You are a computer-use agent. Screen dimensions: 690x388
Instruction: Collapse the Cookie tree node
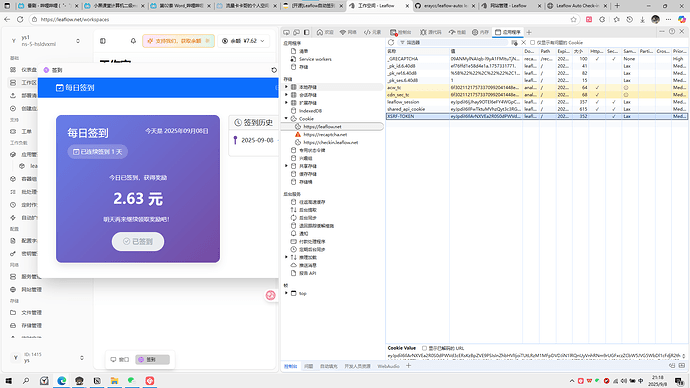(x=286, y=119)
